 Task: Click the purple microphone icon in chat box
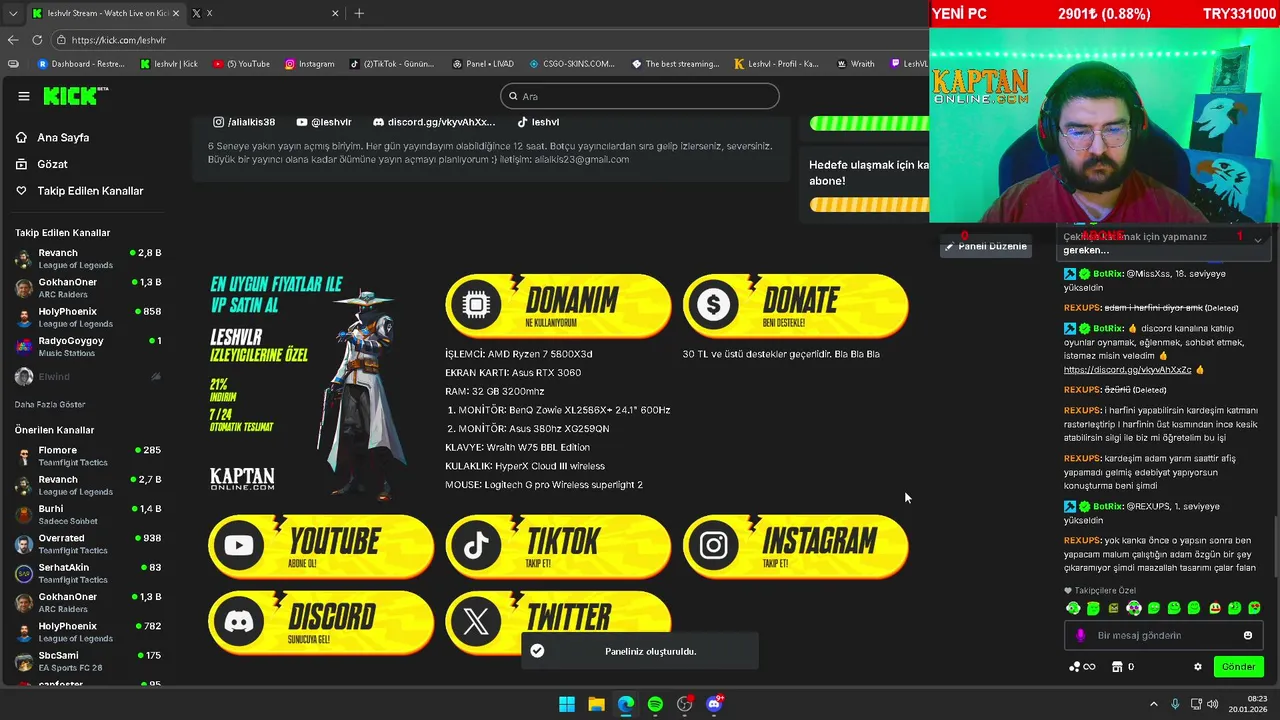(1080, 635)
